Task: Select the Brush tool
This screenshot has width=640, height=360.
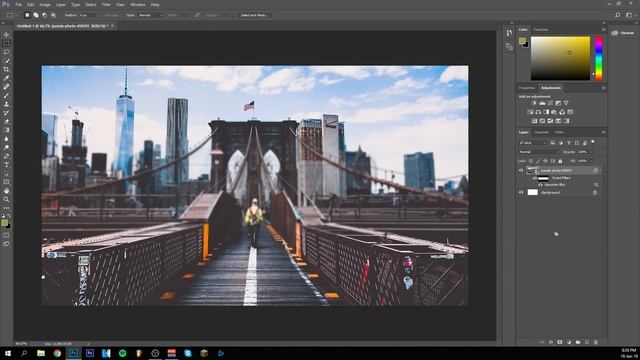Action: (6, 96)
